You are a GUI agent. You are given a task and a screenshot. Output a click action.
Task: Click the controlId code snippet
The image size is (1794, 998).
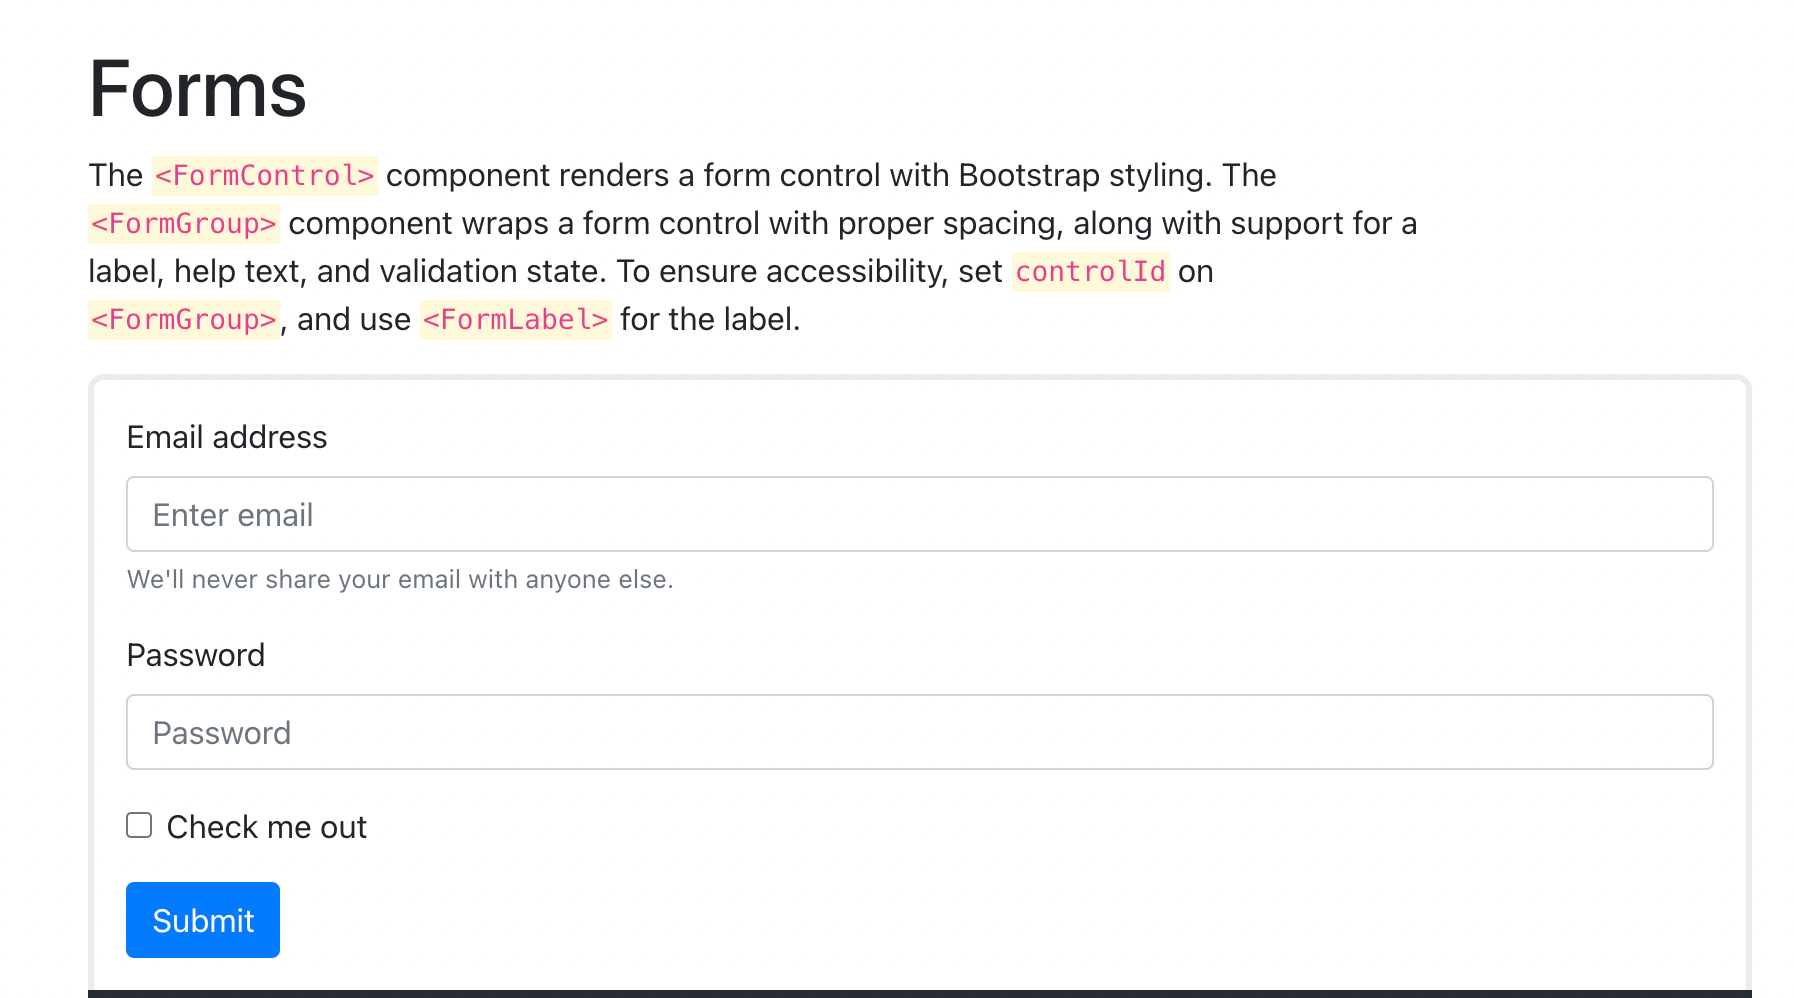(1090, 272)
